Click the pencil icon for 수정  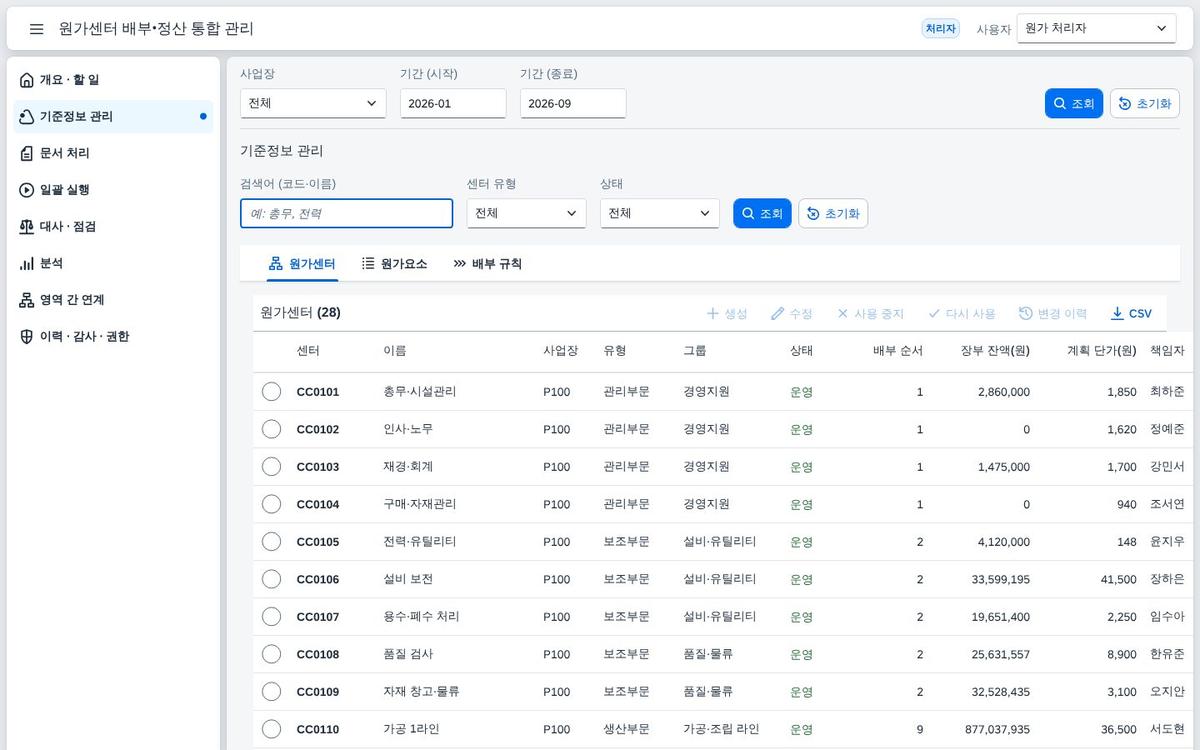[x=778, y=313]
